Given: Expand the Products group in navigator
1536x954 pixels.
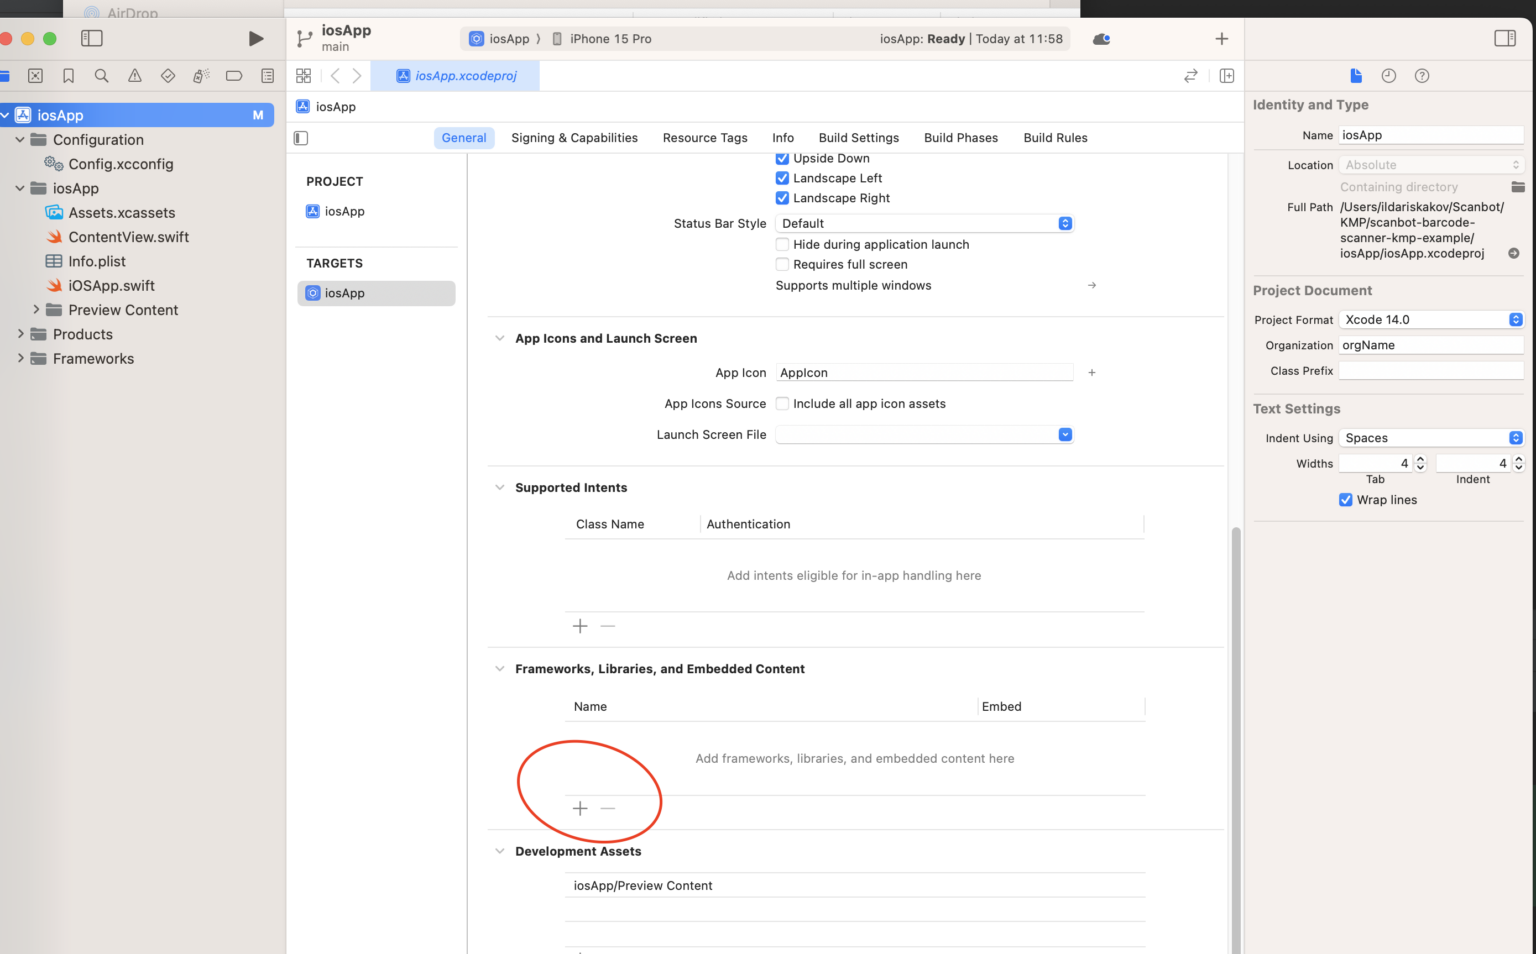Looking at the screenshot, I should point(20,334).
